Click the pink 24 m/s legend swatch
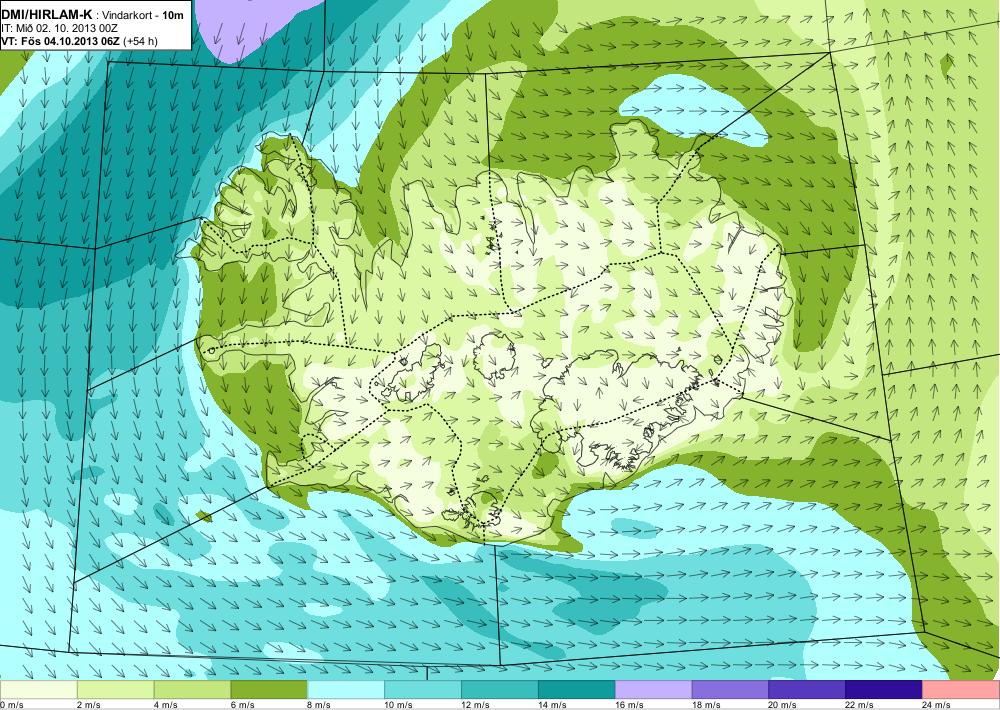This screenshot has height=710, width=1000. point(961,690)
